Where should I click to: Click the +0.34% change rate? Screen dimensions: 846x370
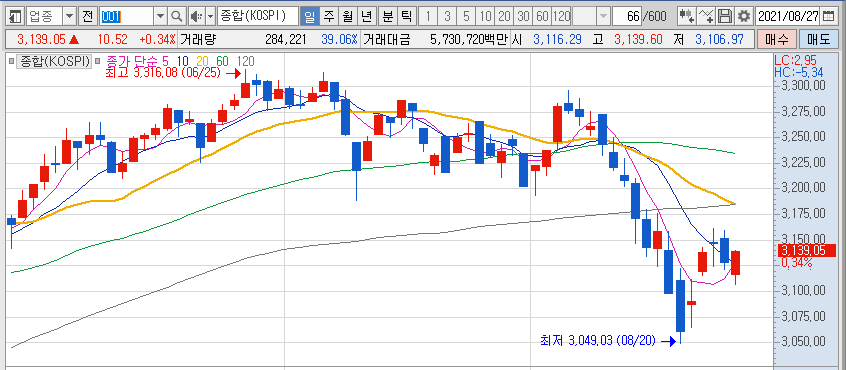tap(158, 39)
